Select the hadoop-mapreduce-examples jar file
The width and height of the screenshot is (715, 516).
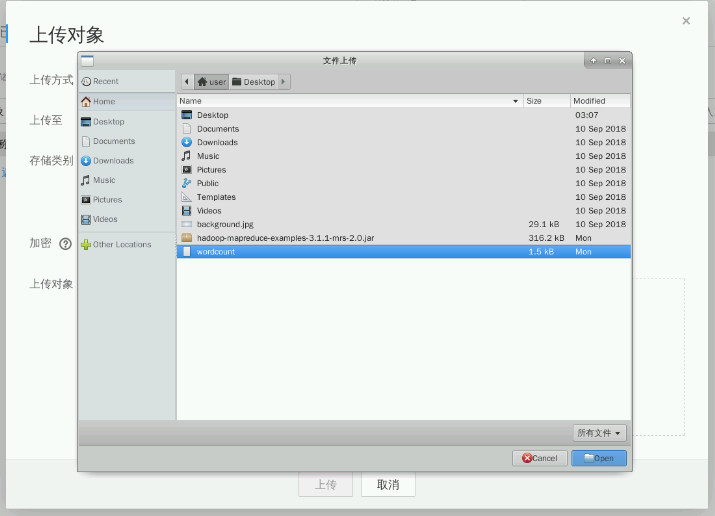(x=285, y=238)
